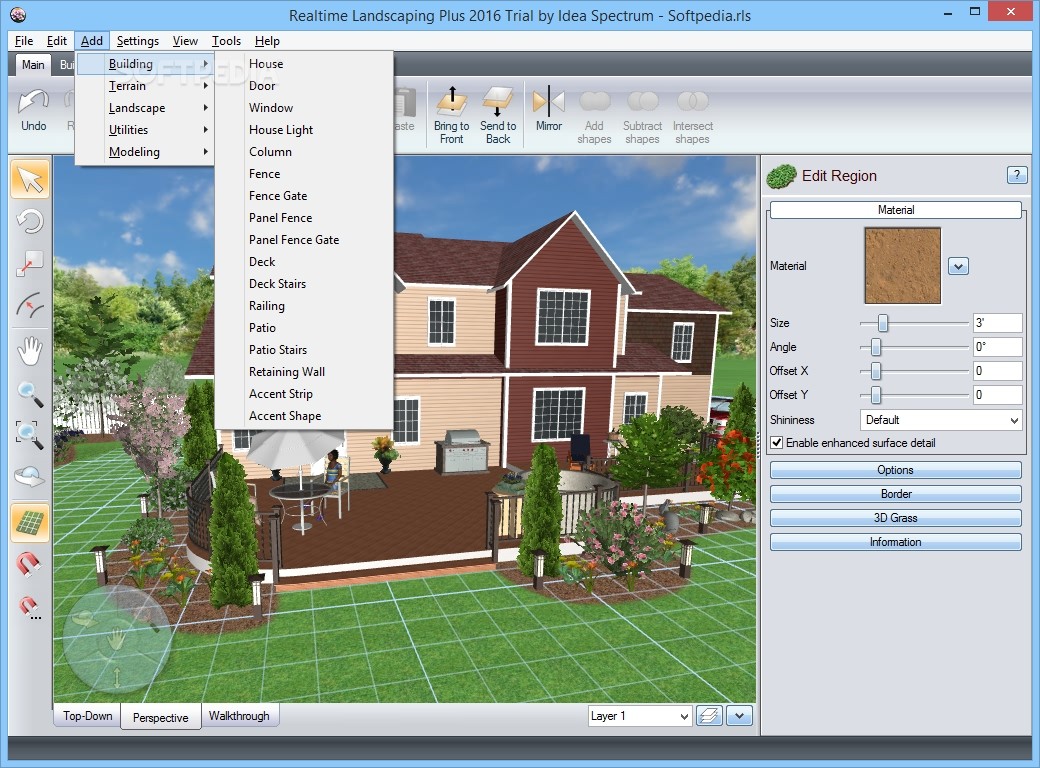Click the Border button
This screenshot has height=768, width=1040.
tap(895, 494)
